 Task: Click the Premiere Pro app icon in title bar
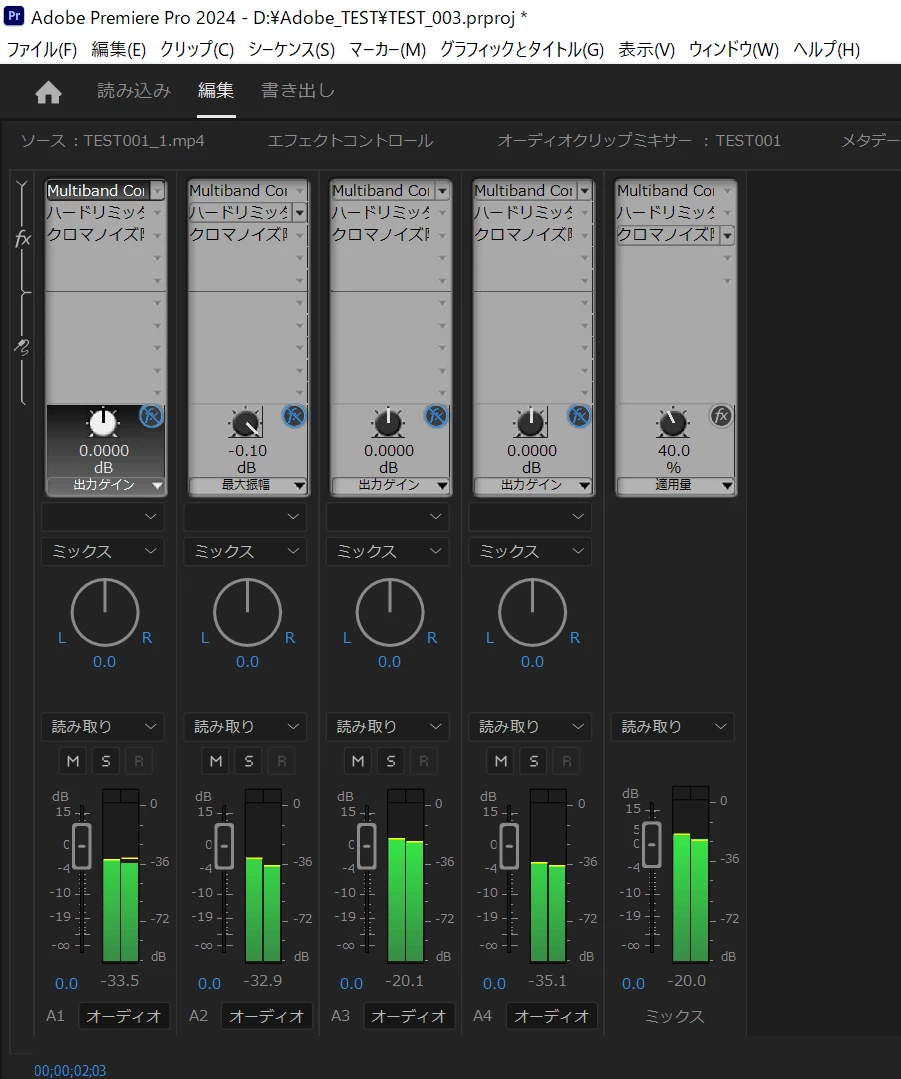14,16
